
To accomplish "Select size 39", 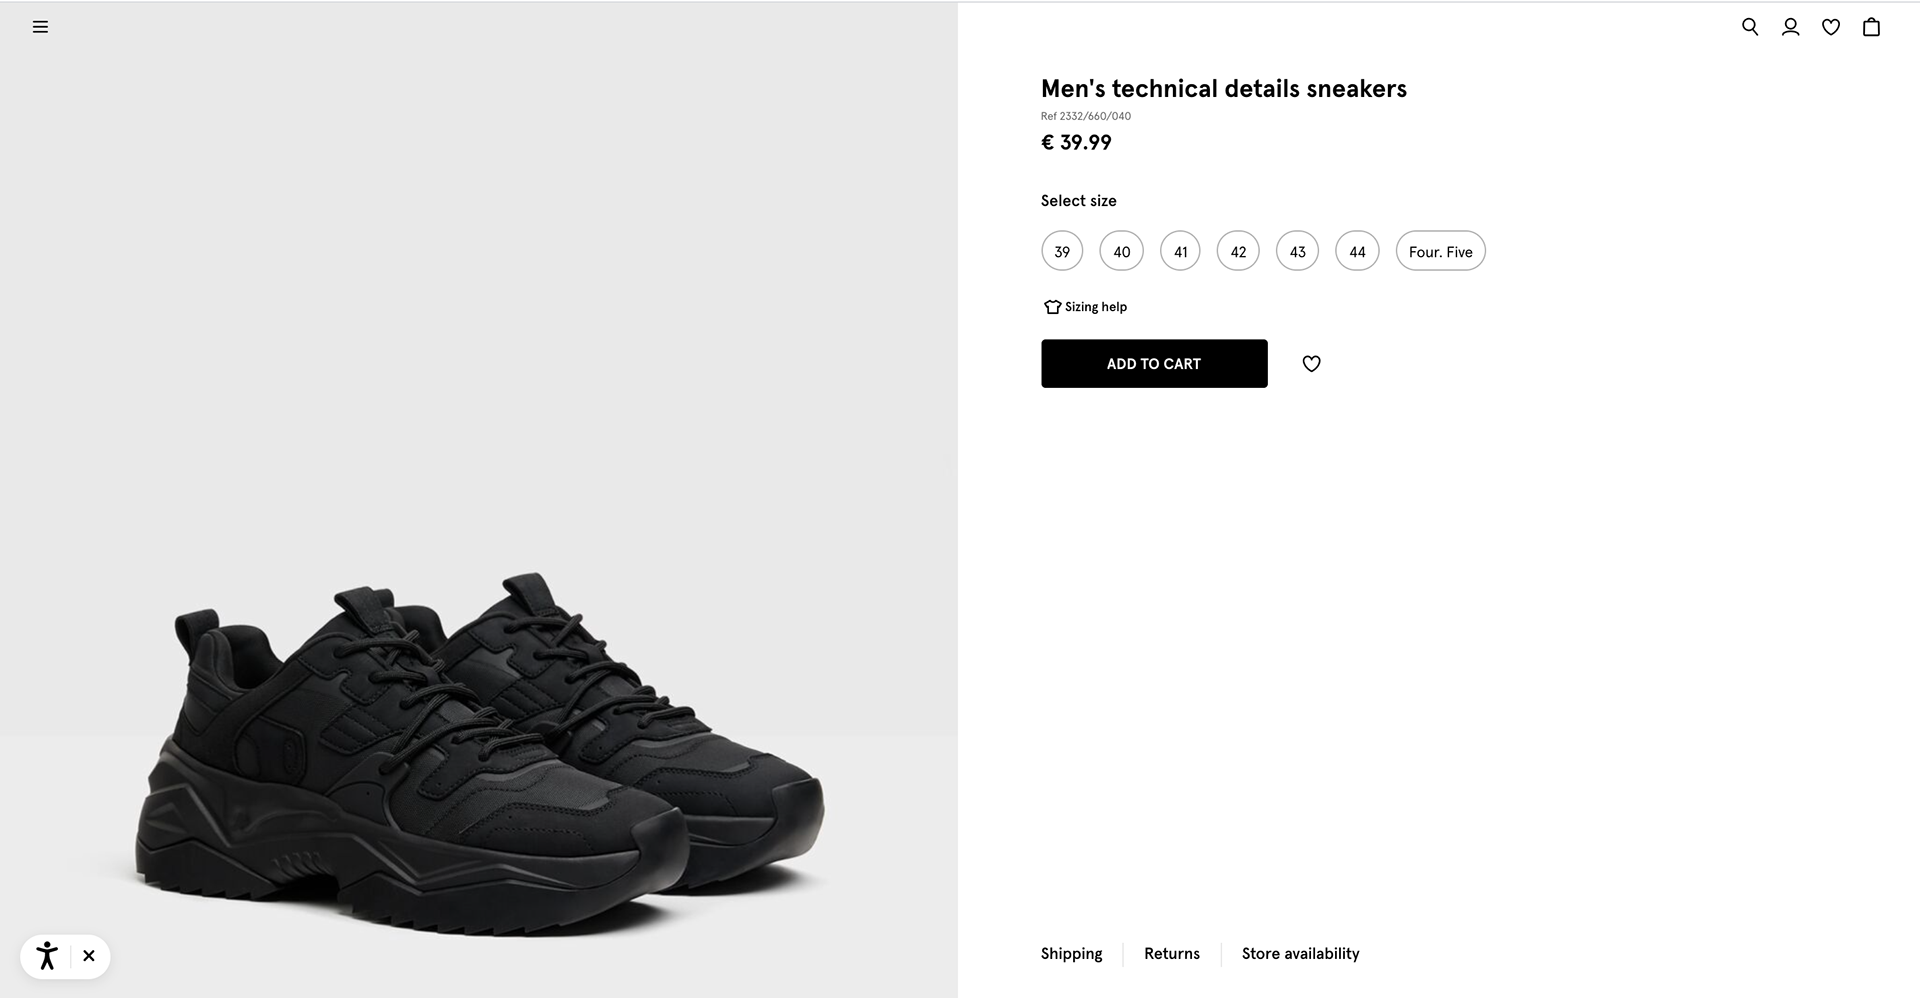I will click(x=1062, y=251).
